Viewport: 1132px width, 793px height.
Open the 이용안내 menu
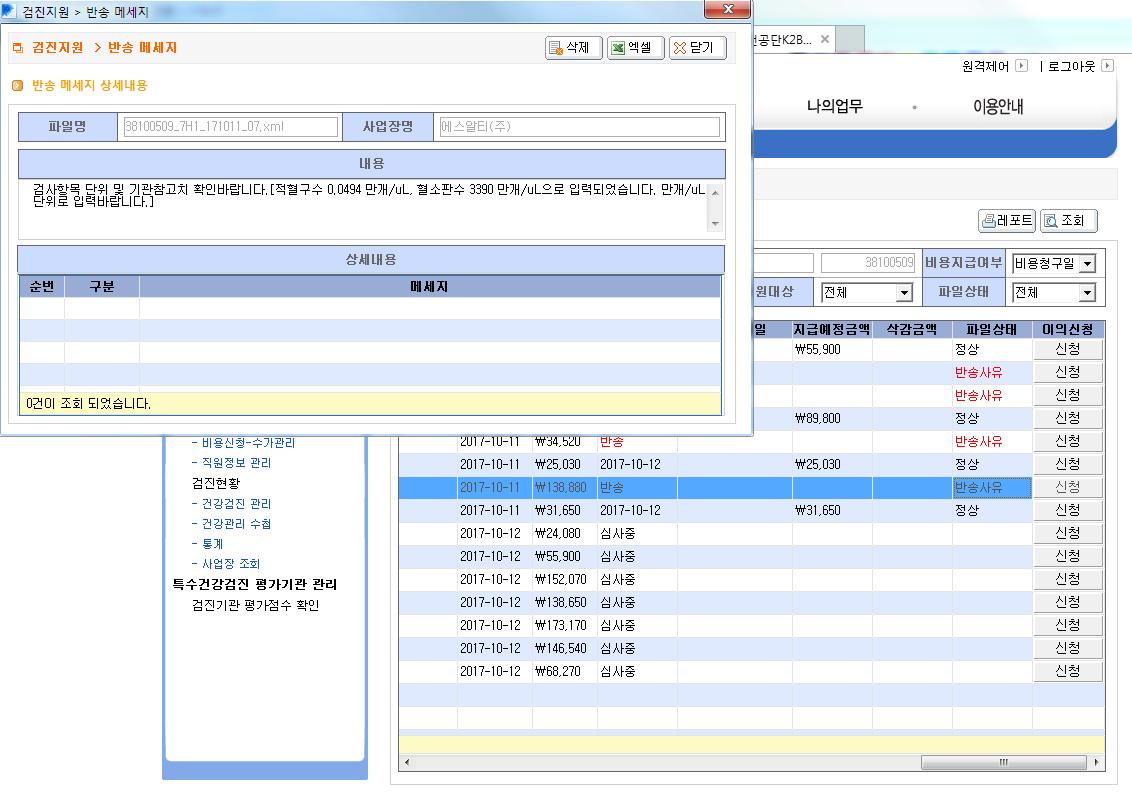pos(998,106)
